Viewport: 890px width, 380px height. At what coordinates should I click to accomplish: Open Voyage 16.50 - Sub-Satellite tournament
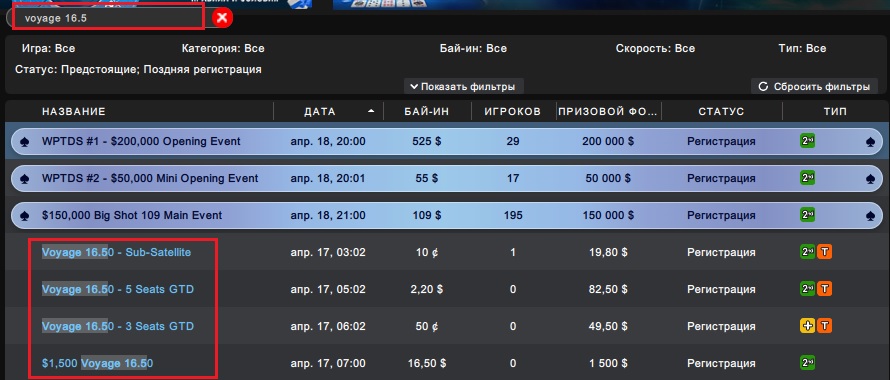point(116,252)
